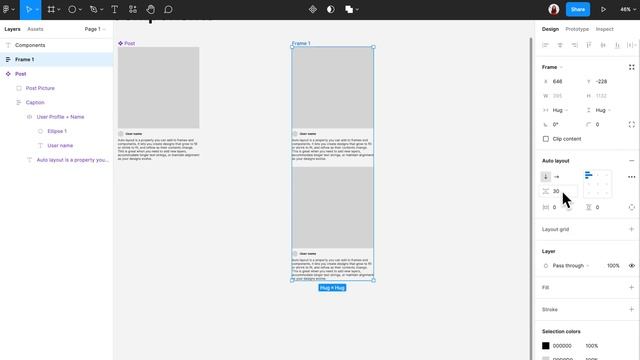
Task: Select the User name layer
Action: [x=56, y=145]
